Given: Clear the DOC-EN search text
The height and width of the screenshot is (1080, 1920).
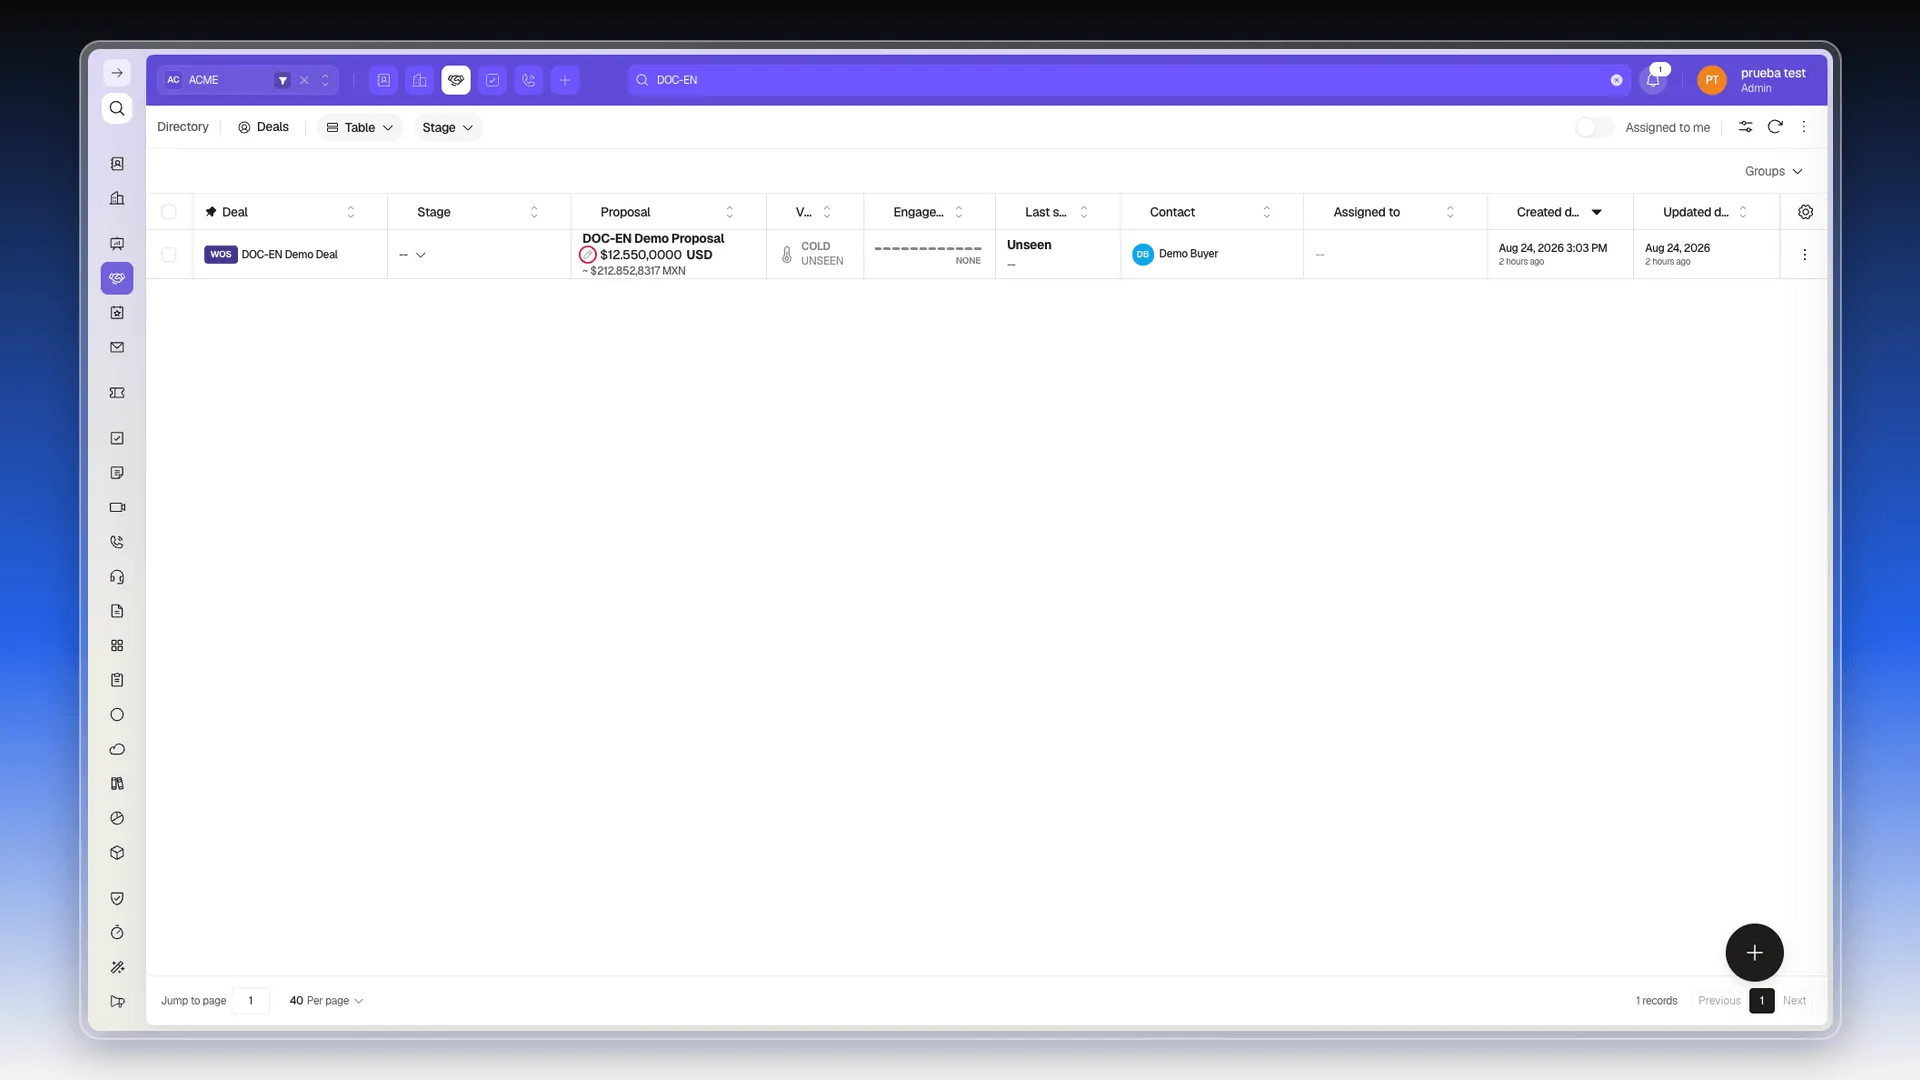Looking at the screenshot, I should coord(1616,80).
